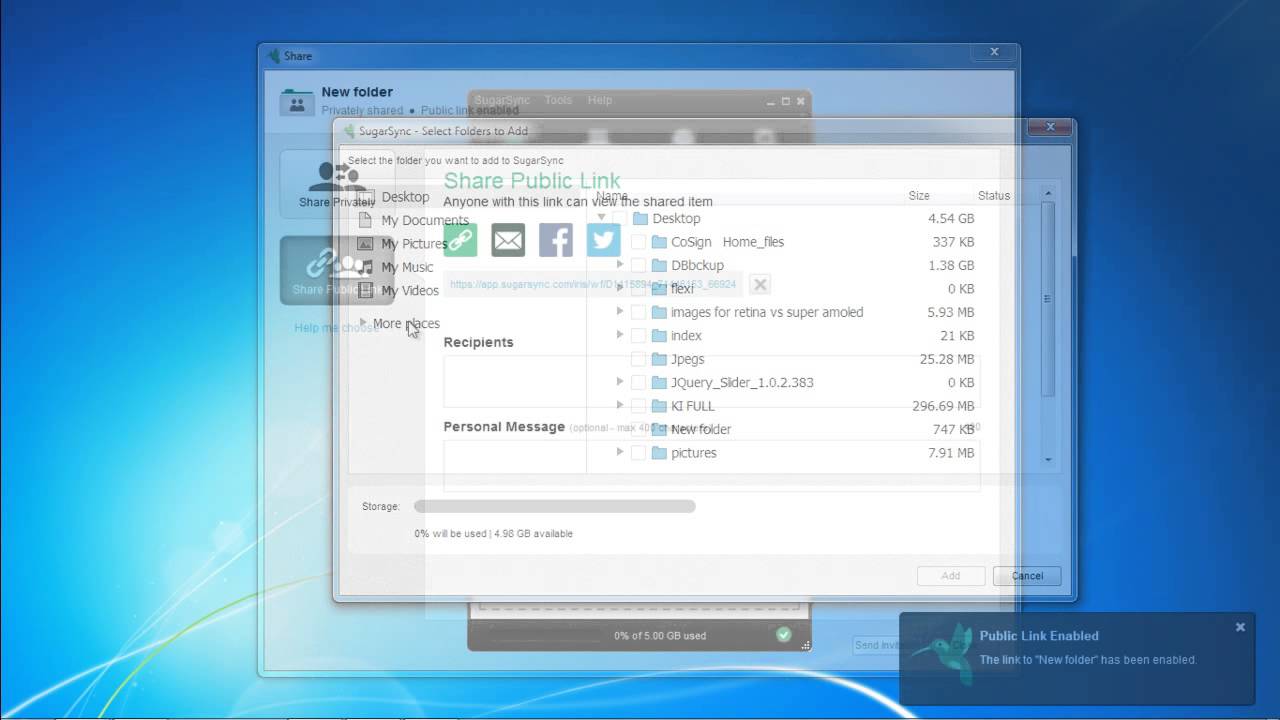Expand the images for retina folder
This screenshot has height=720, width=1280.
620,312
